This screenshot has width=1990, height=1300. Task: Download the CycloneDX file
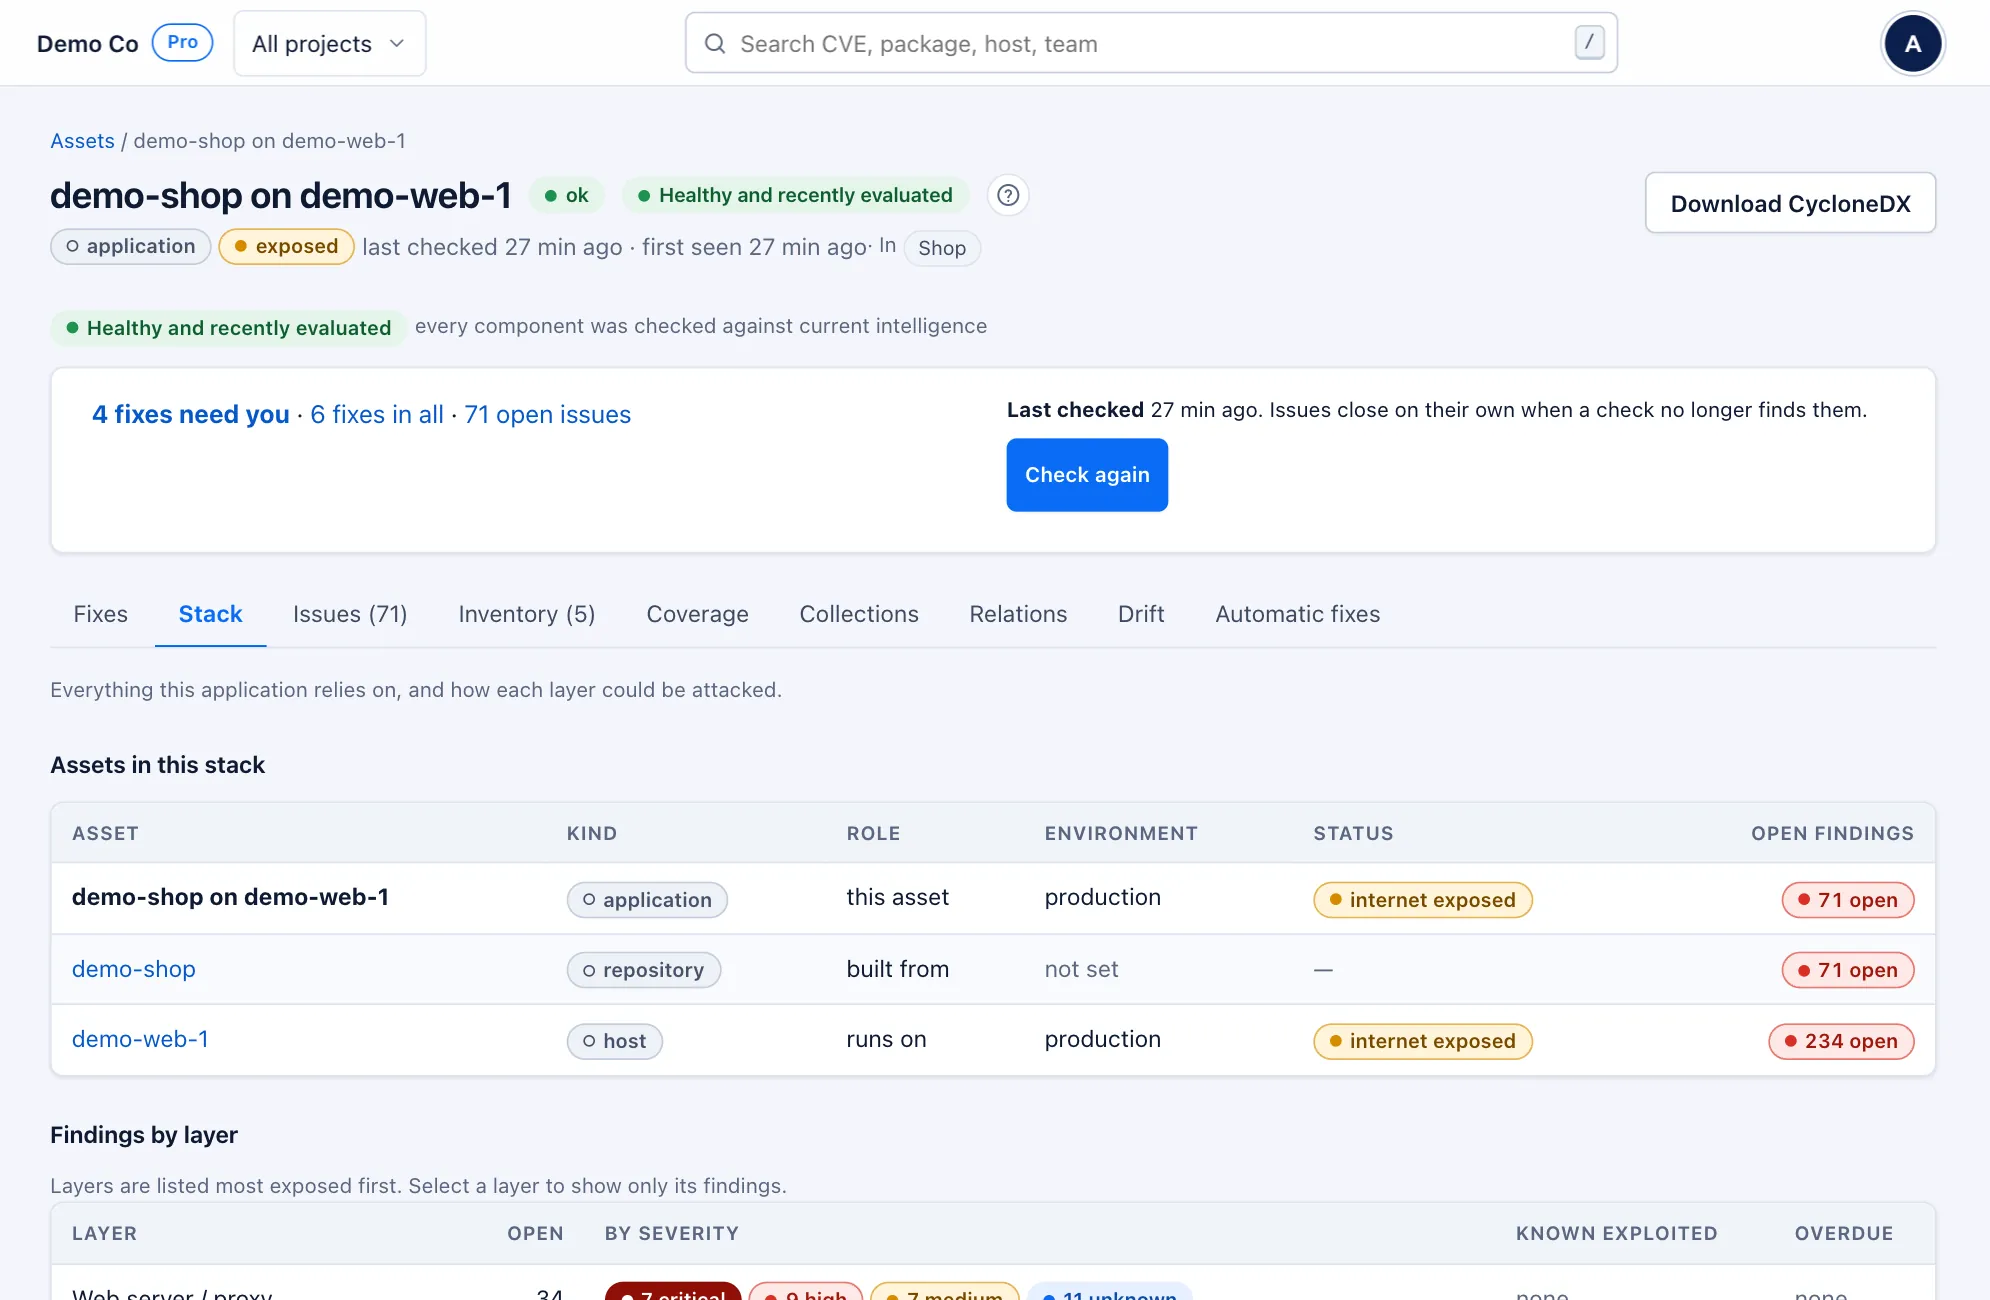coord(1790,203)
